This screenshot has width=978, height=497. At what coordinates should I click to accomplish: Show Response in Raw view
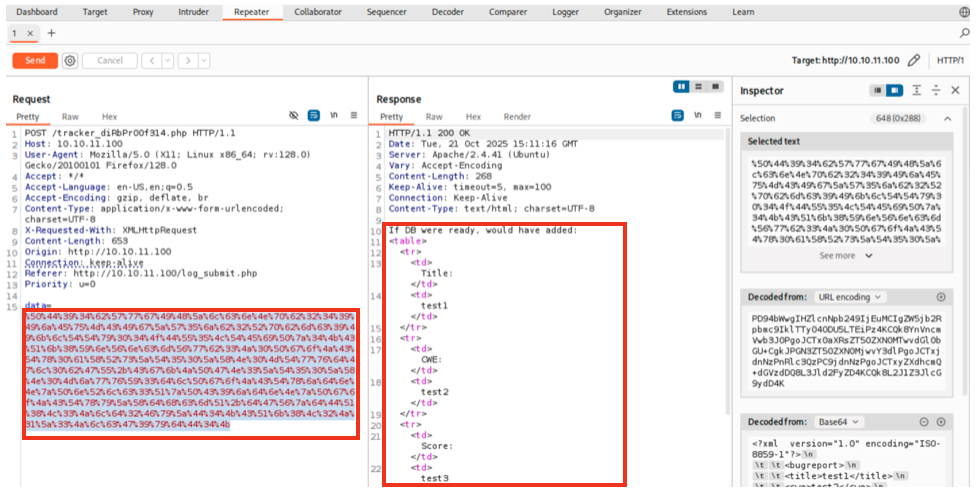tap(434, 117)
